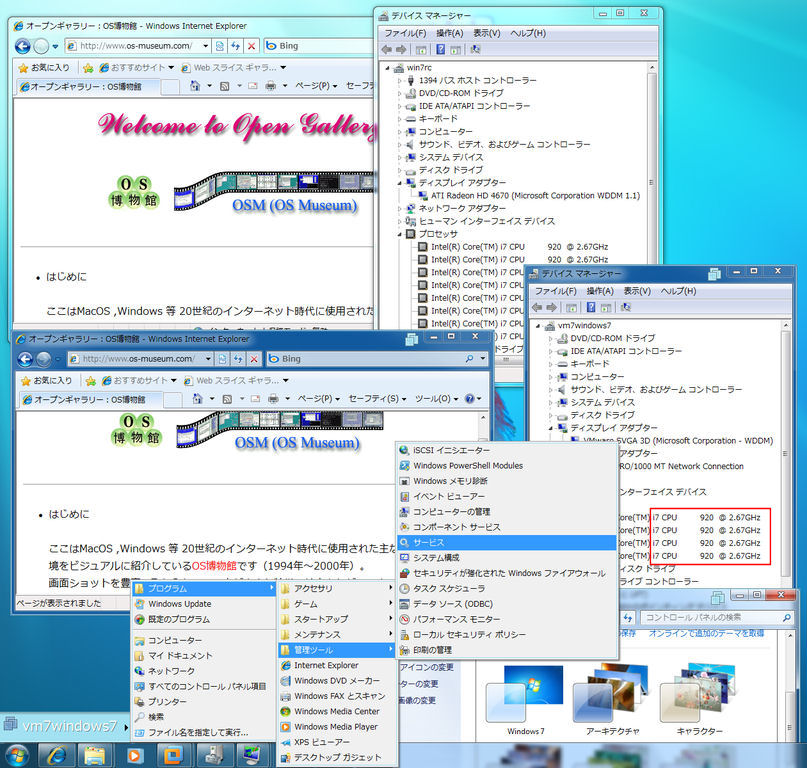
Task: Collapse プロセッサ node in win7rc Device Manager
Action: [x=399, y=234]
